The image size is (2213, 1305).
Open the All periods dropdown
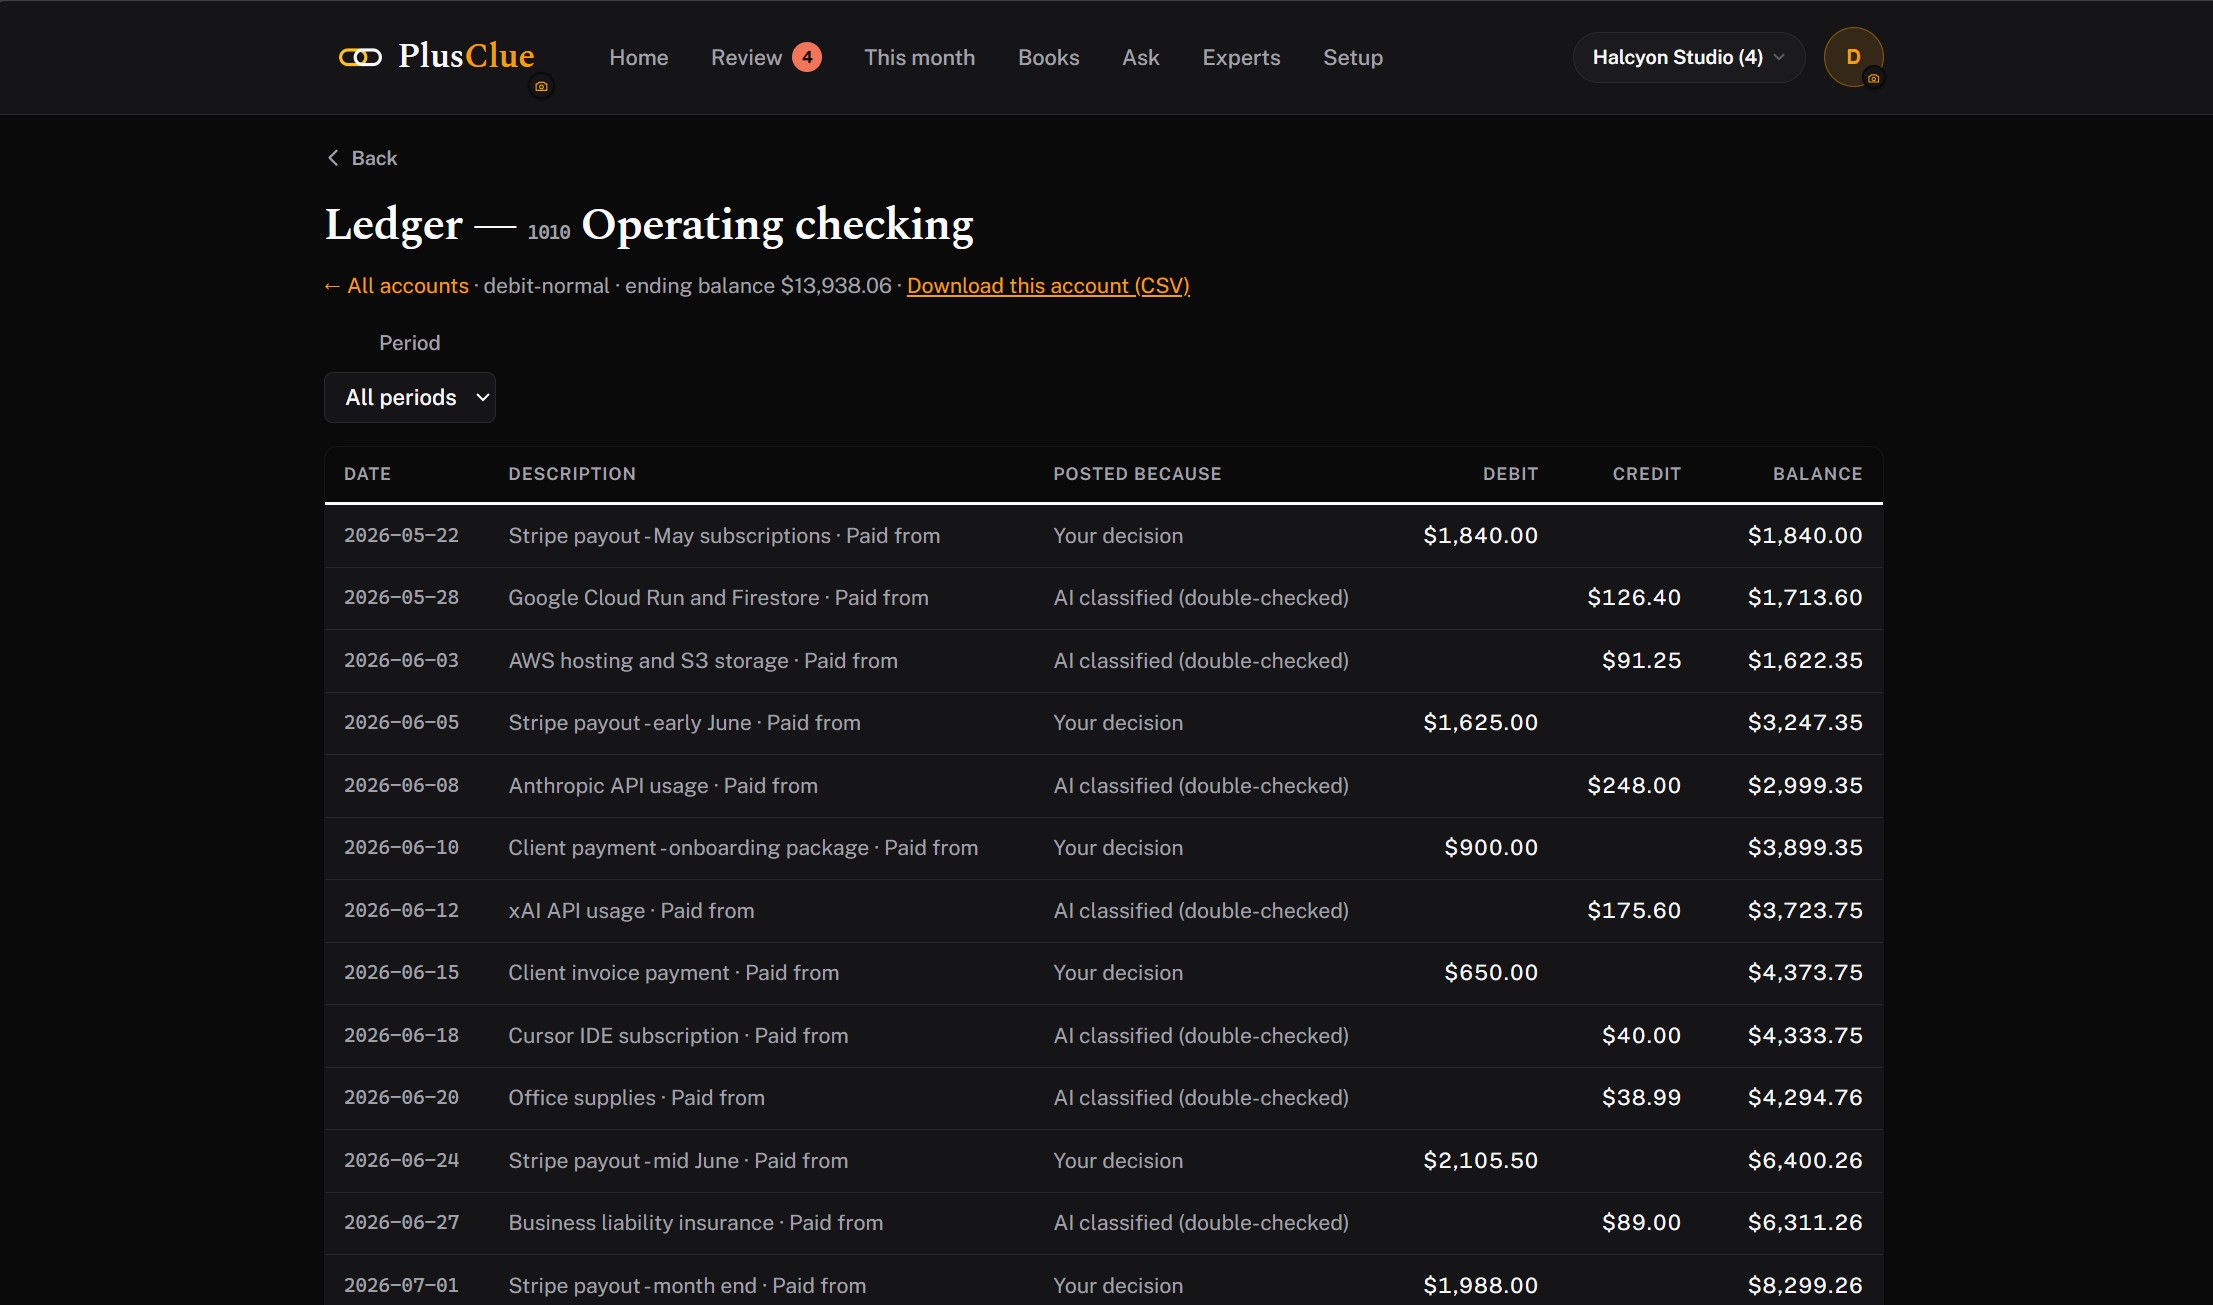410,397
